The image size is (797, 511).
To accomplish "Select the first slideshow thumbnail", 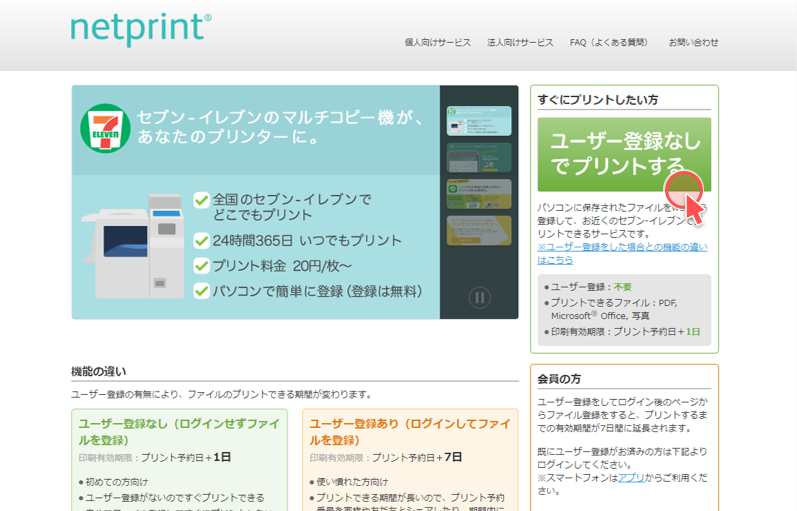I will point(479,121).
